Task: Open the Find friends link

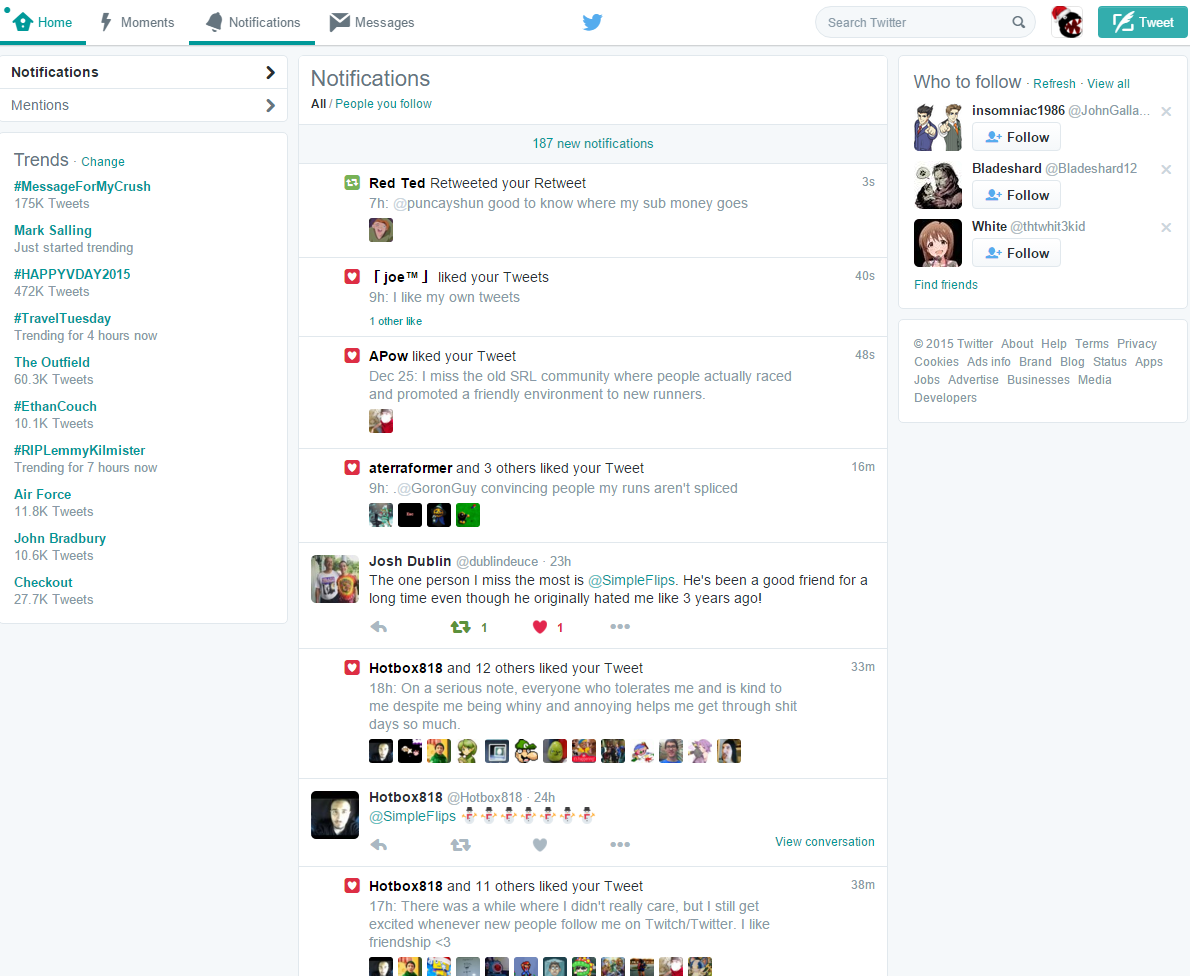Action: [946, 285]
